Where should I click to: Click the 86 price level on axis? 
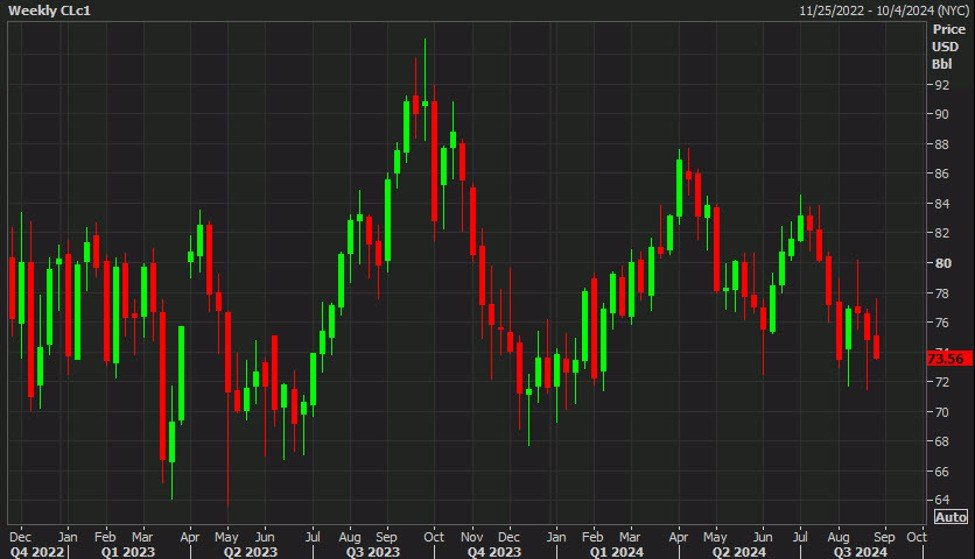942,174
